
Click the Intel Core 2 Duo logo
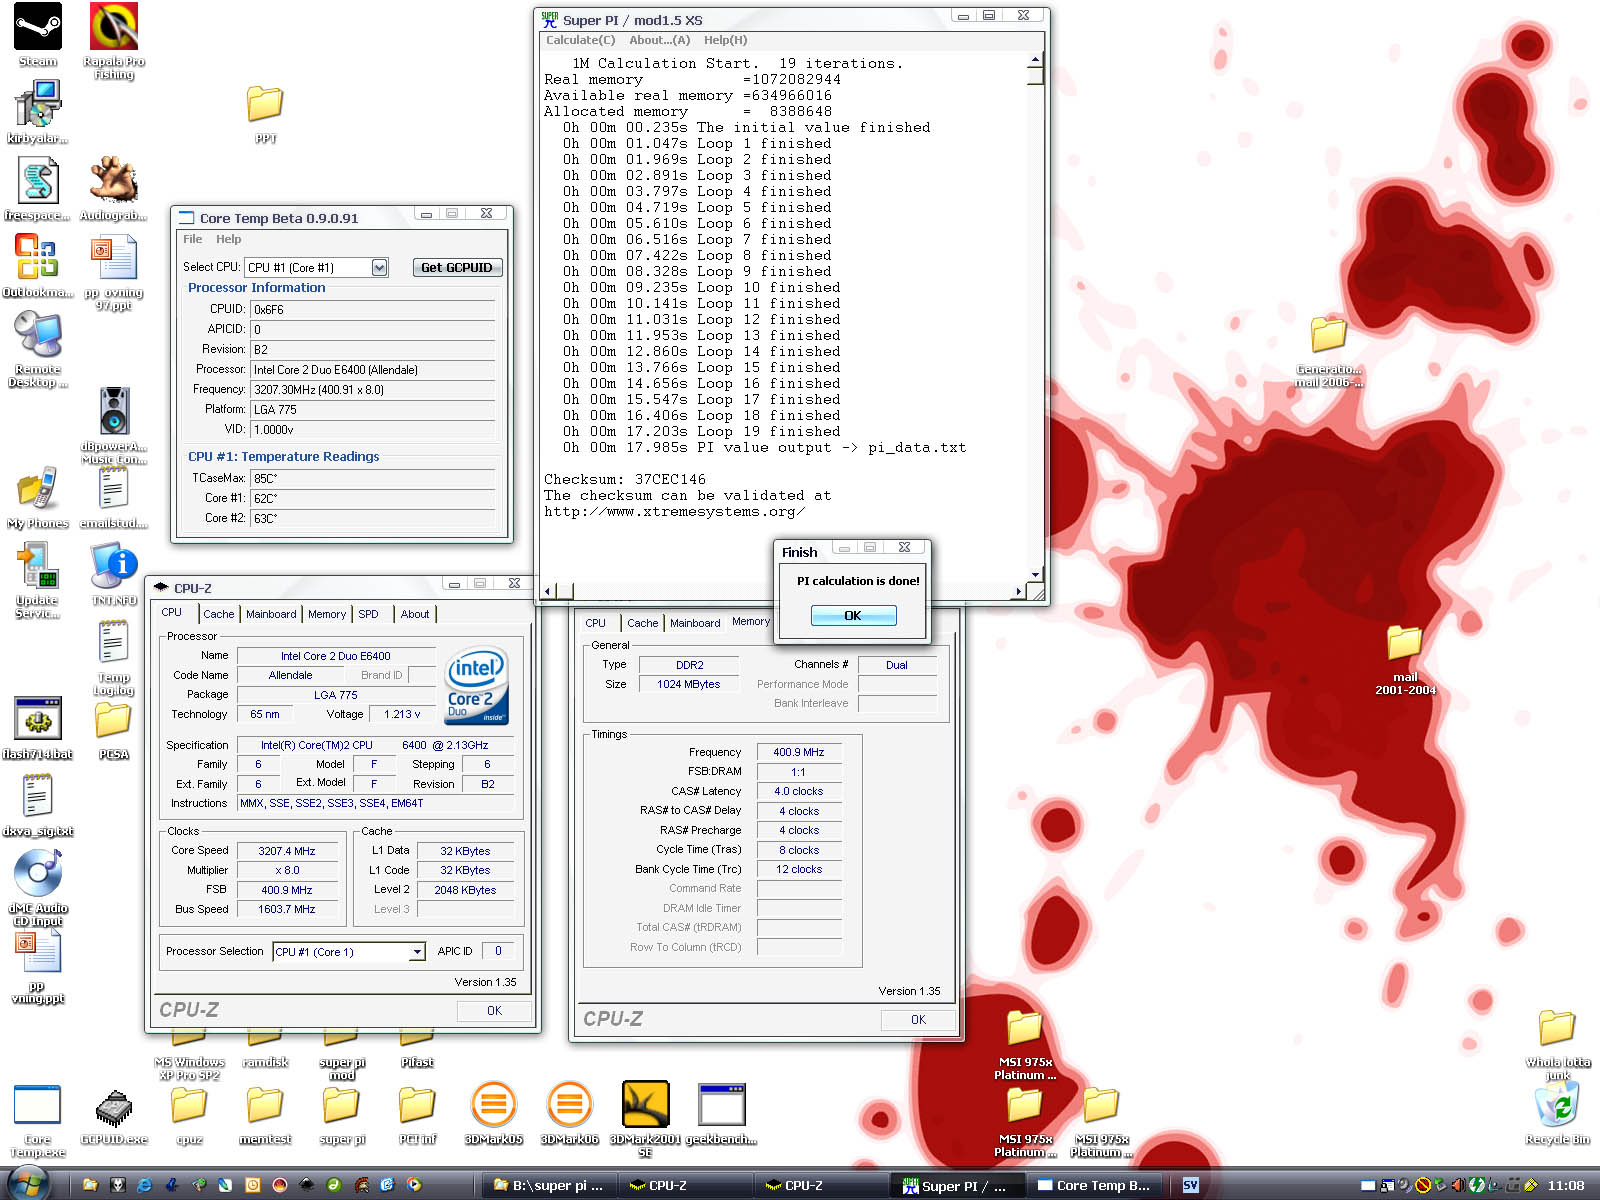tap(476, 685)
